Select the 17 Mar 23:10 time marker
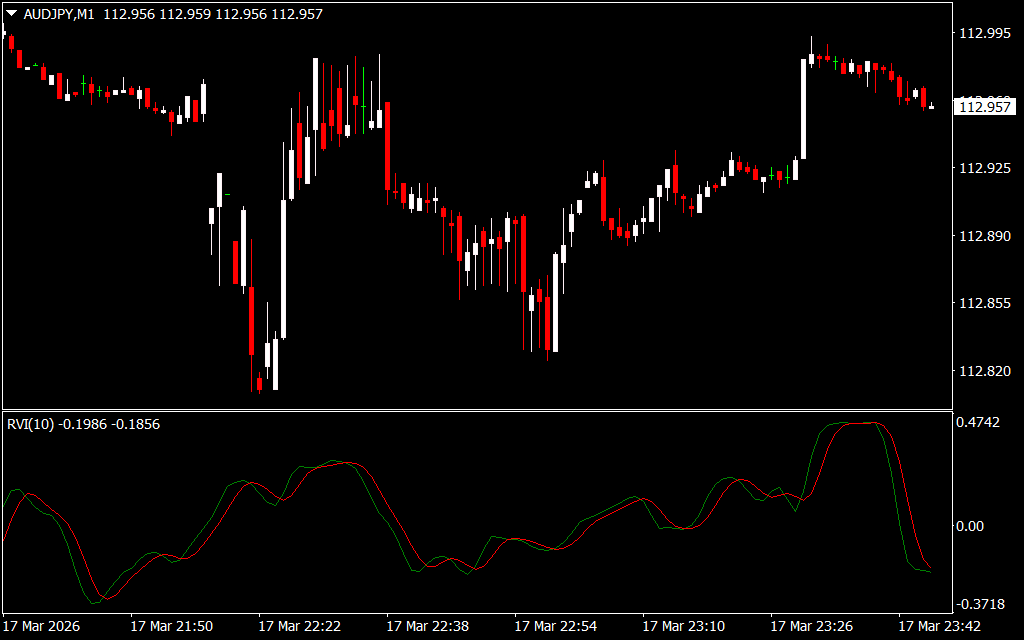Image resolution: width=1024 pixels, height=640 pixels. 683,626
